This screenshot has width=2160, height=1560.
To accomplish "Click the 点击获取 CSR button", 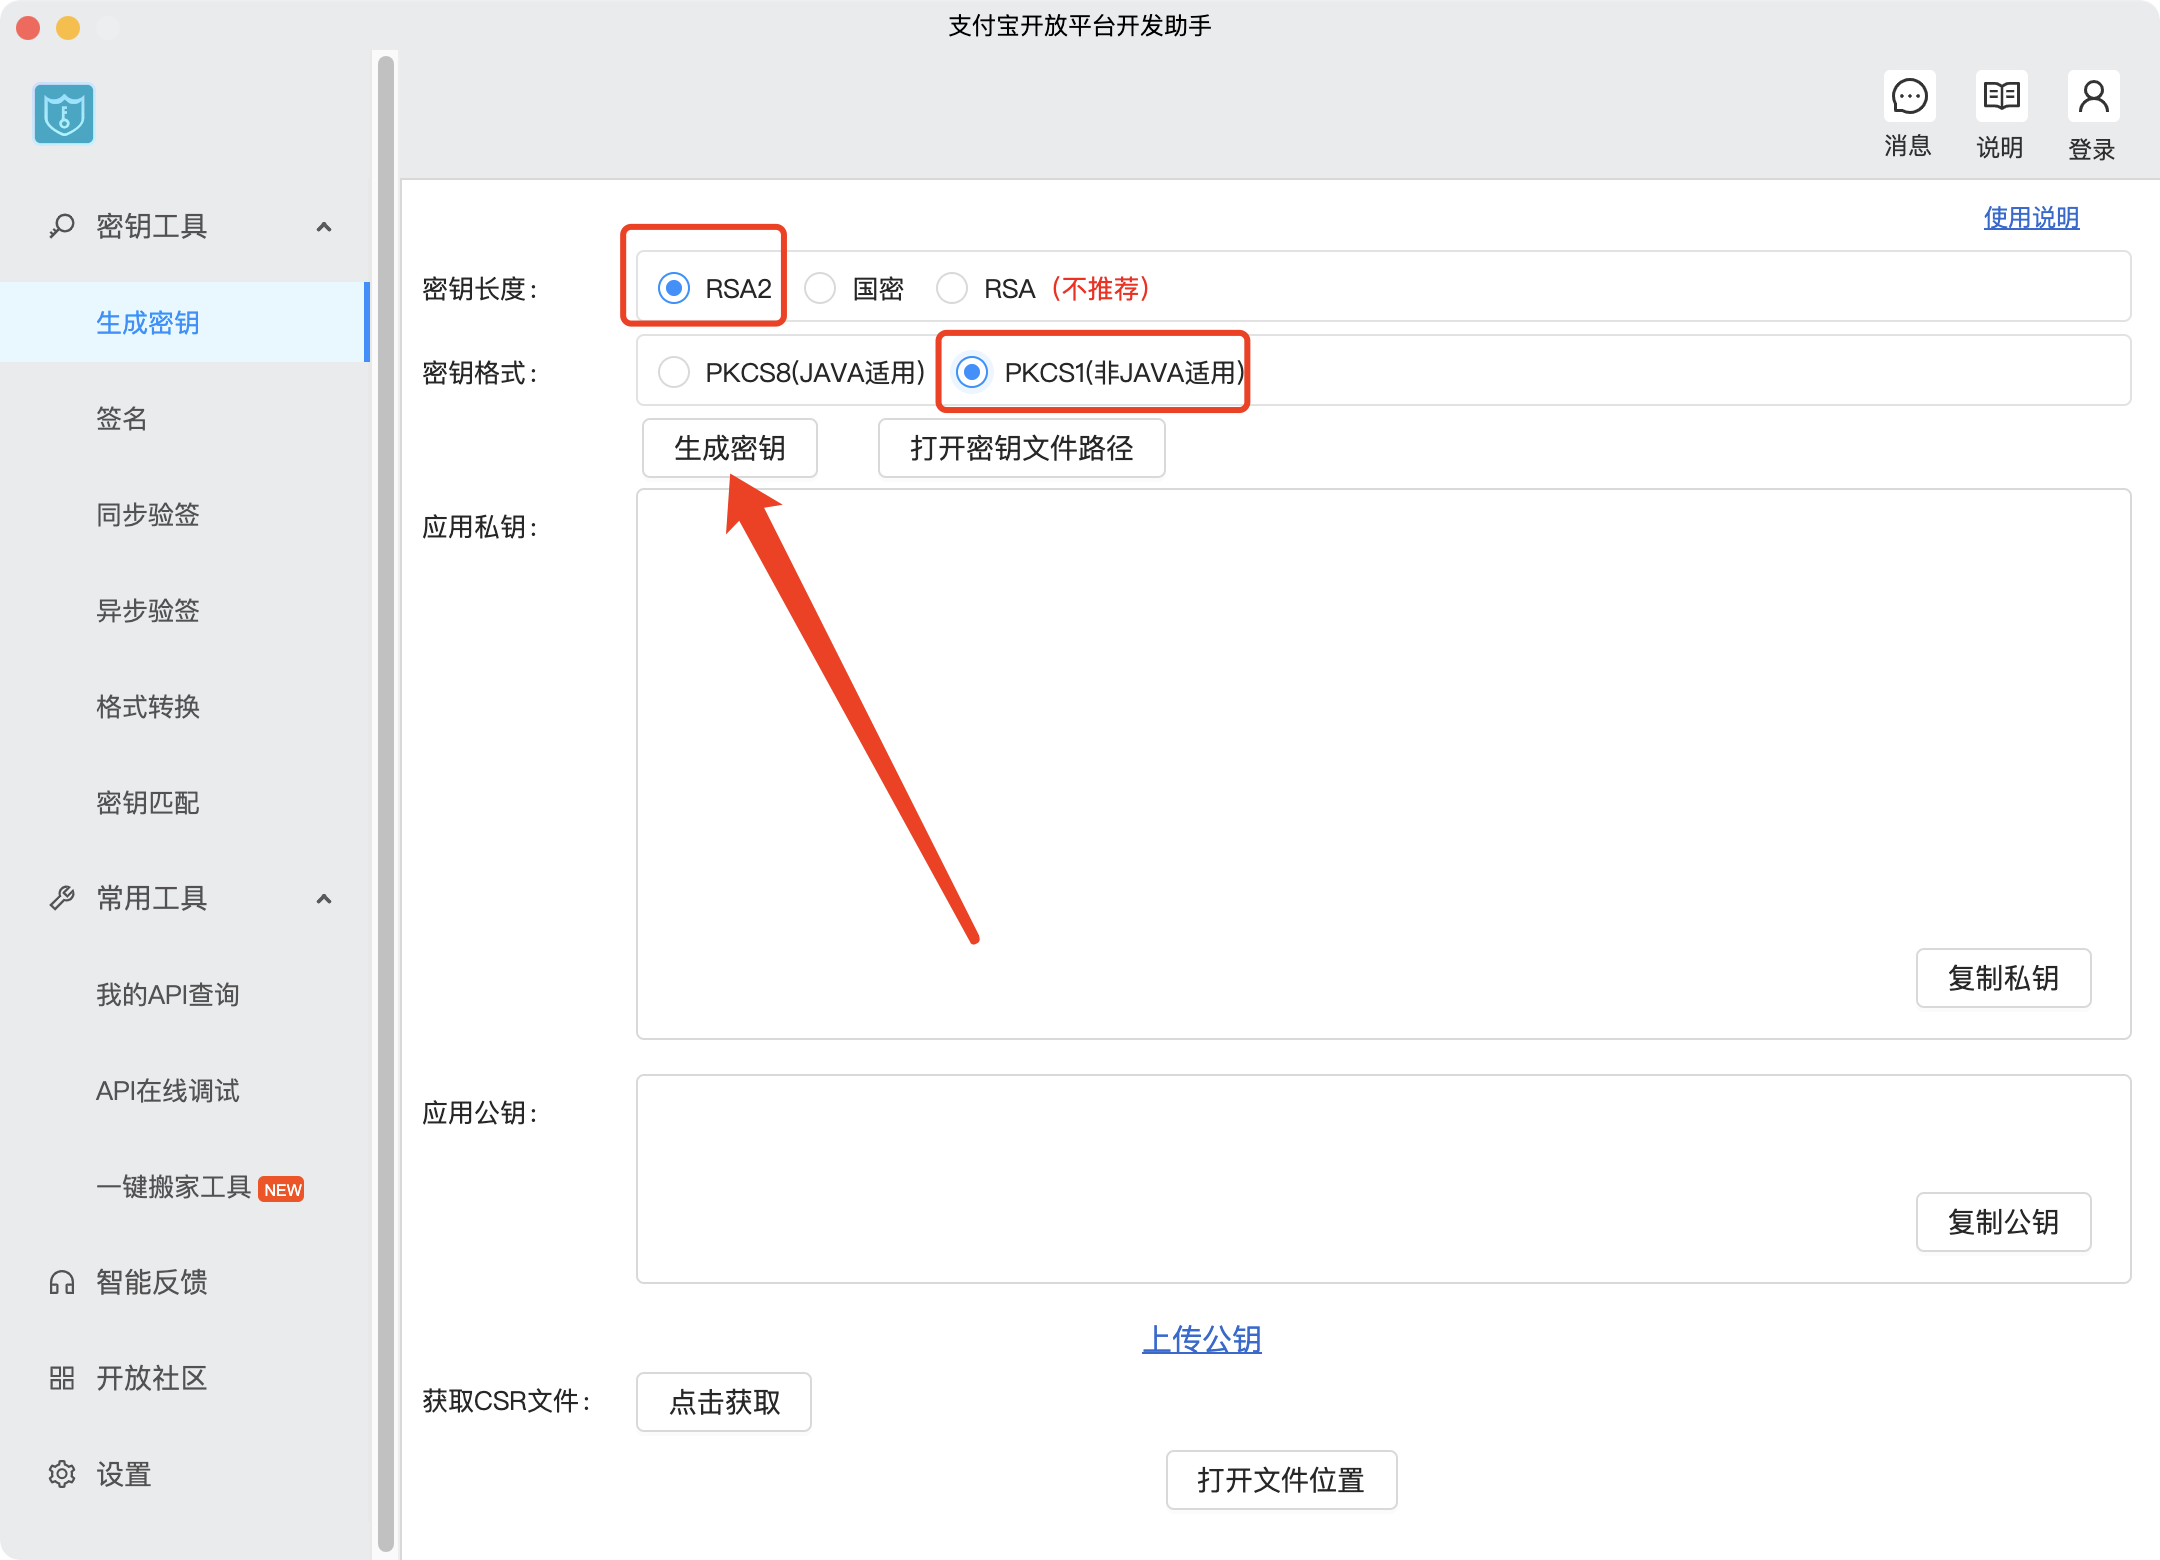I will (724, 1402).
